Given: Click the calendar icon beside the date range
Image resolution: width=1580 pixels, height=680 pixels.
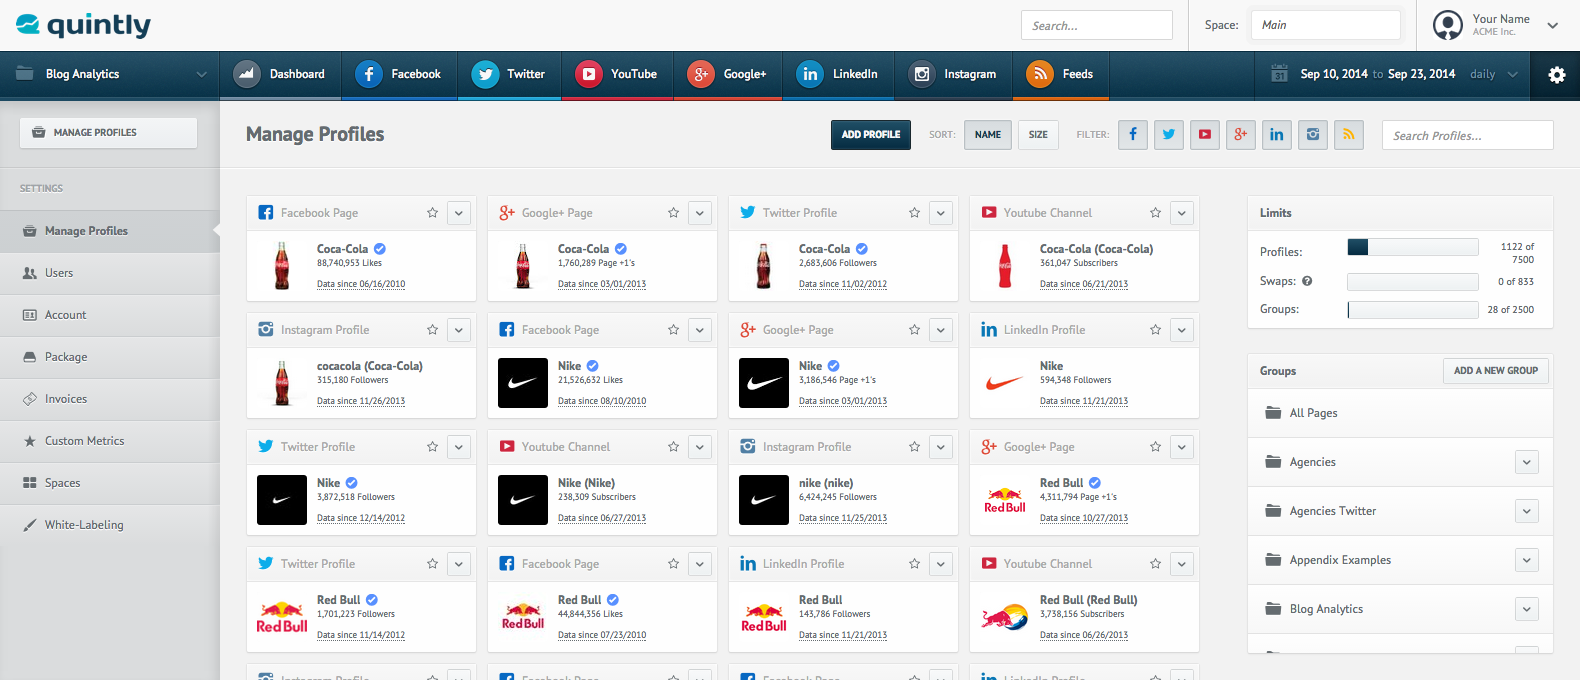Looking at the screenshot, I should pos(1279,74).
